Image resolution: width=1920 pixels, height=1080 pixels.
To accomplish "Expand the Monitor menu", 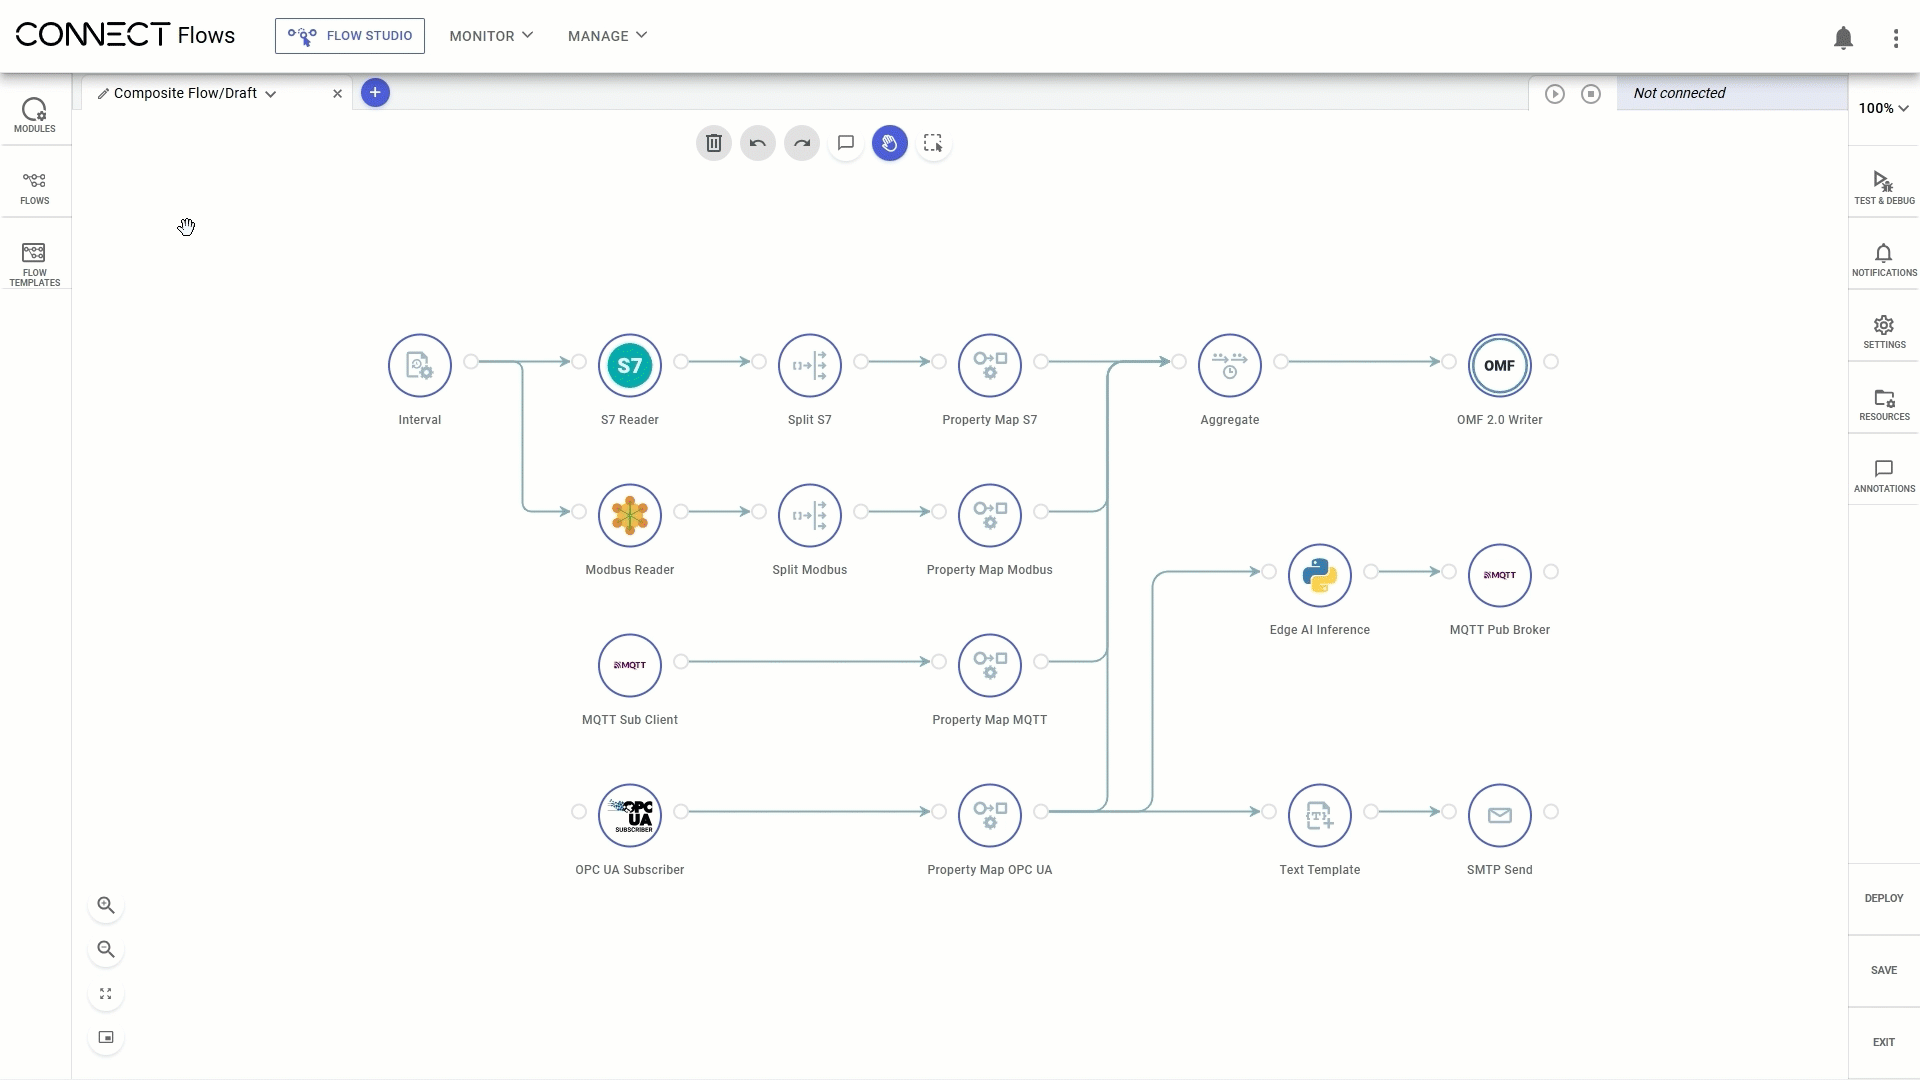I will [x=491, y=36].
